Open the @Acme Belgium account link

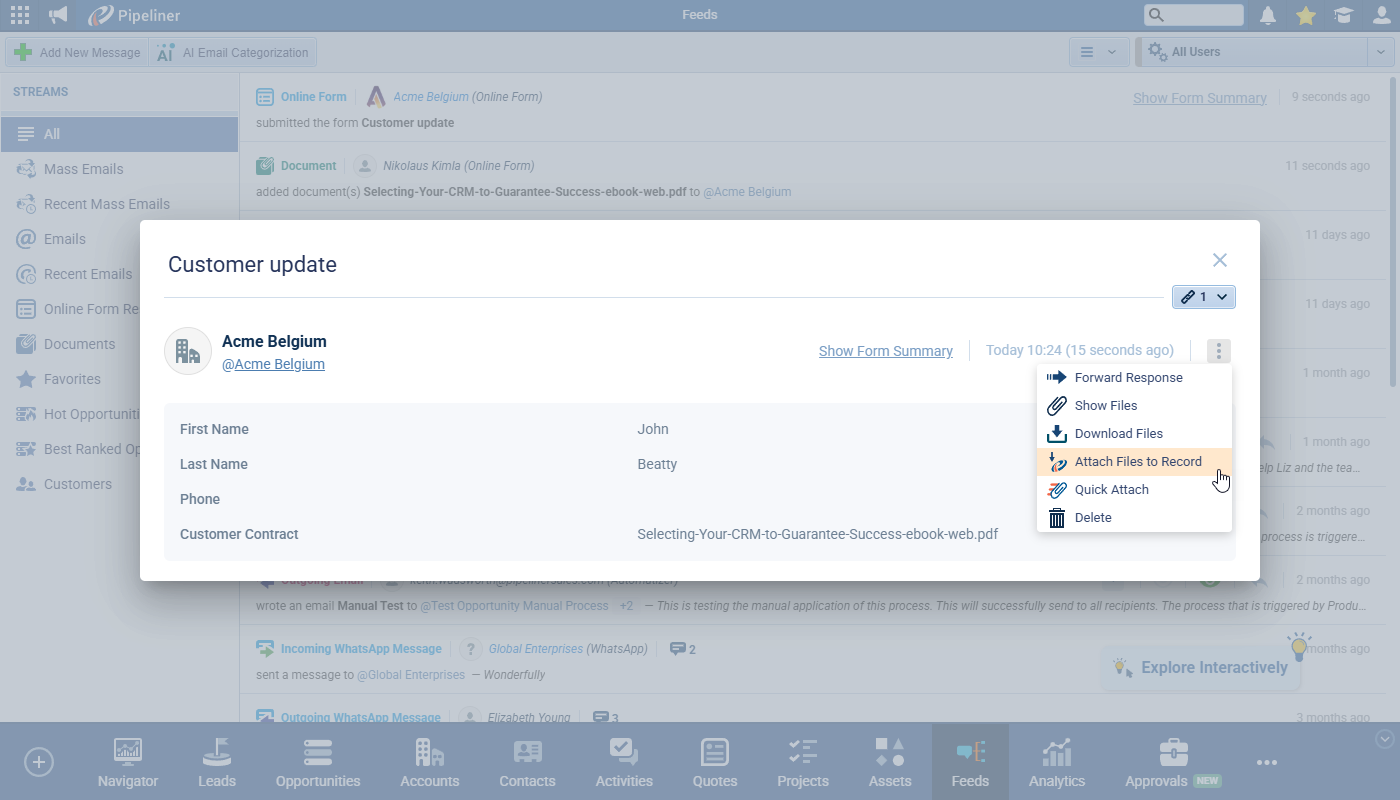pos(273,364)
